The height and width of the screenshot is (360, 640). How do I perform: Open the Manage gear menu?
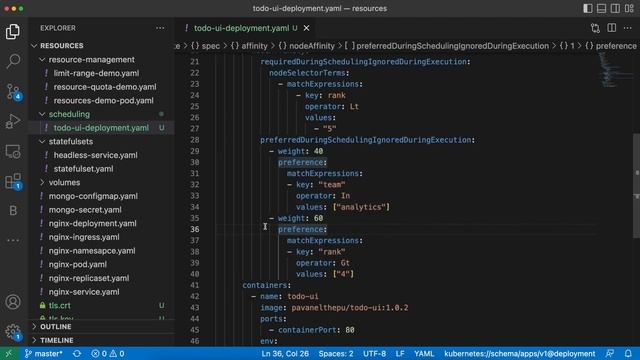[13, 331]
